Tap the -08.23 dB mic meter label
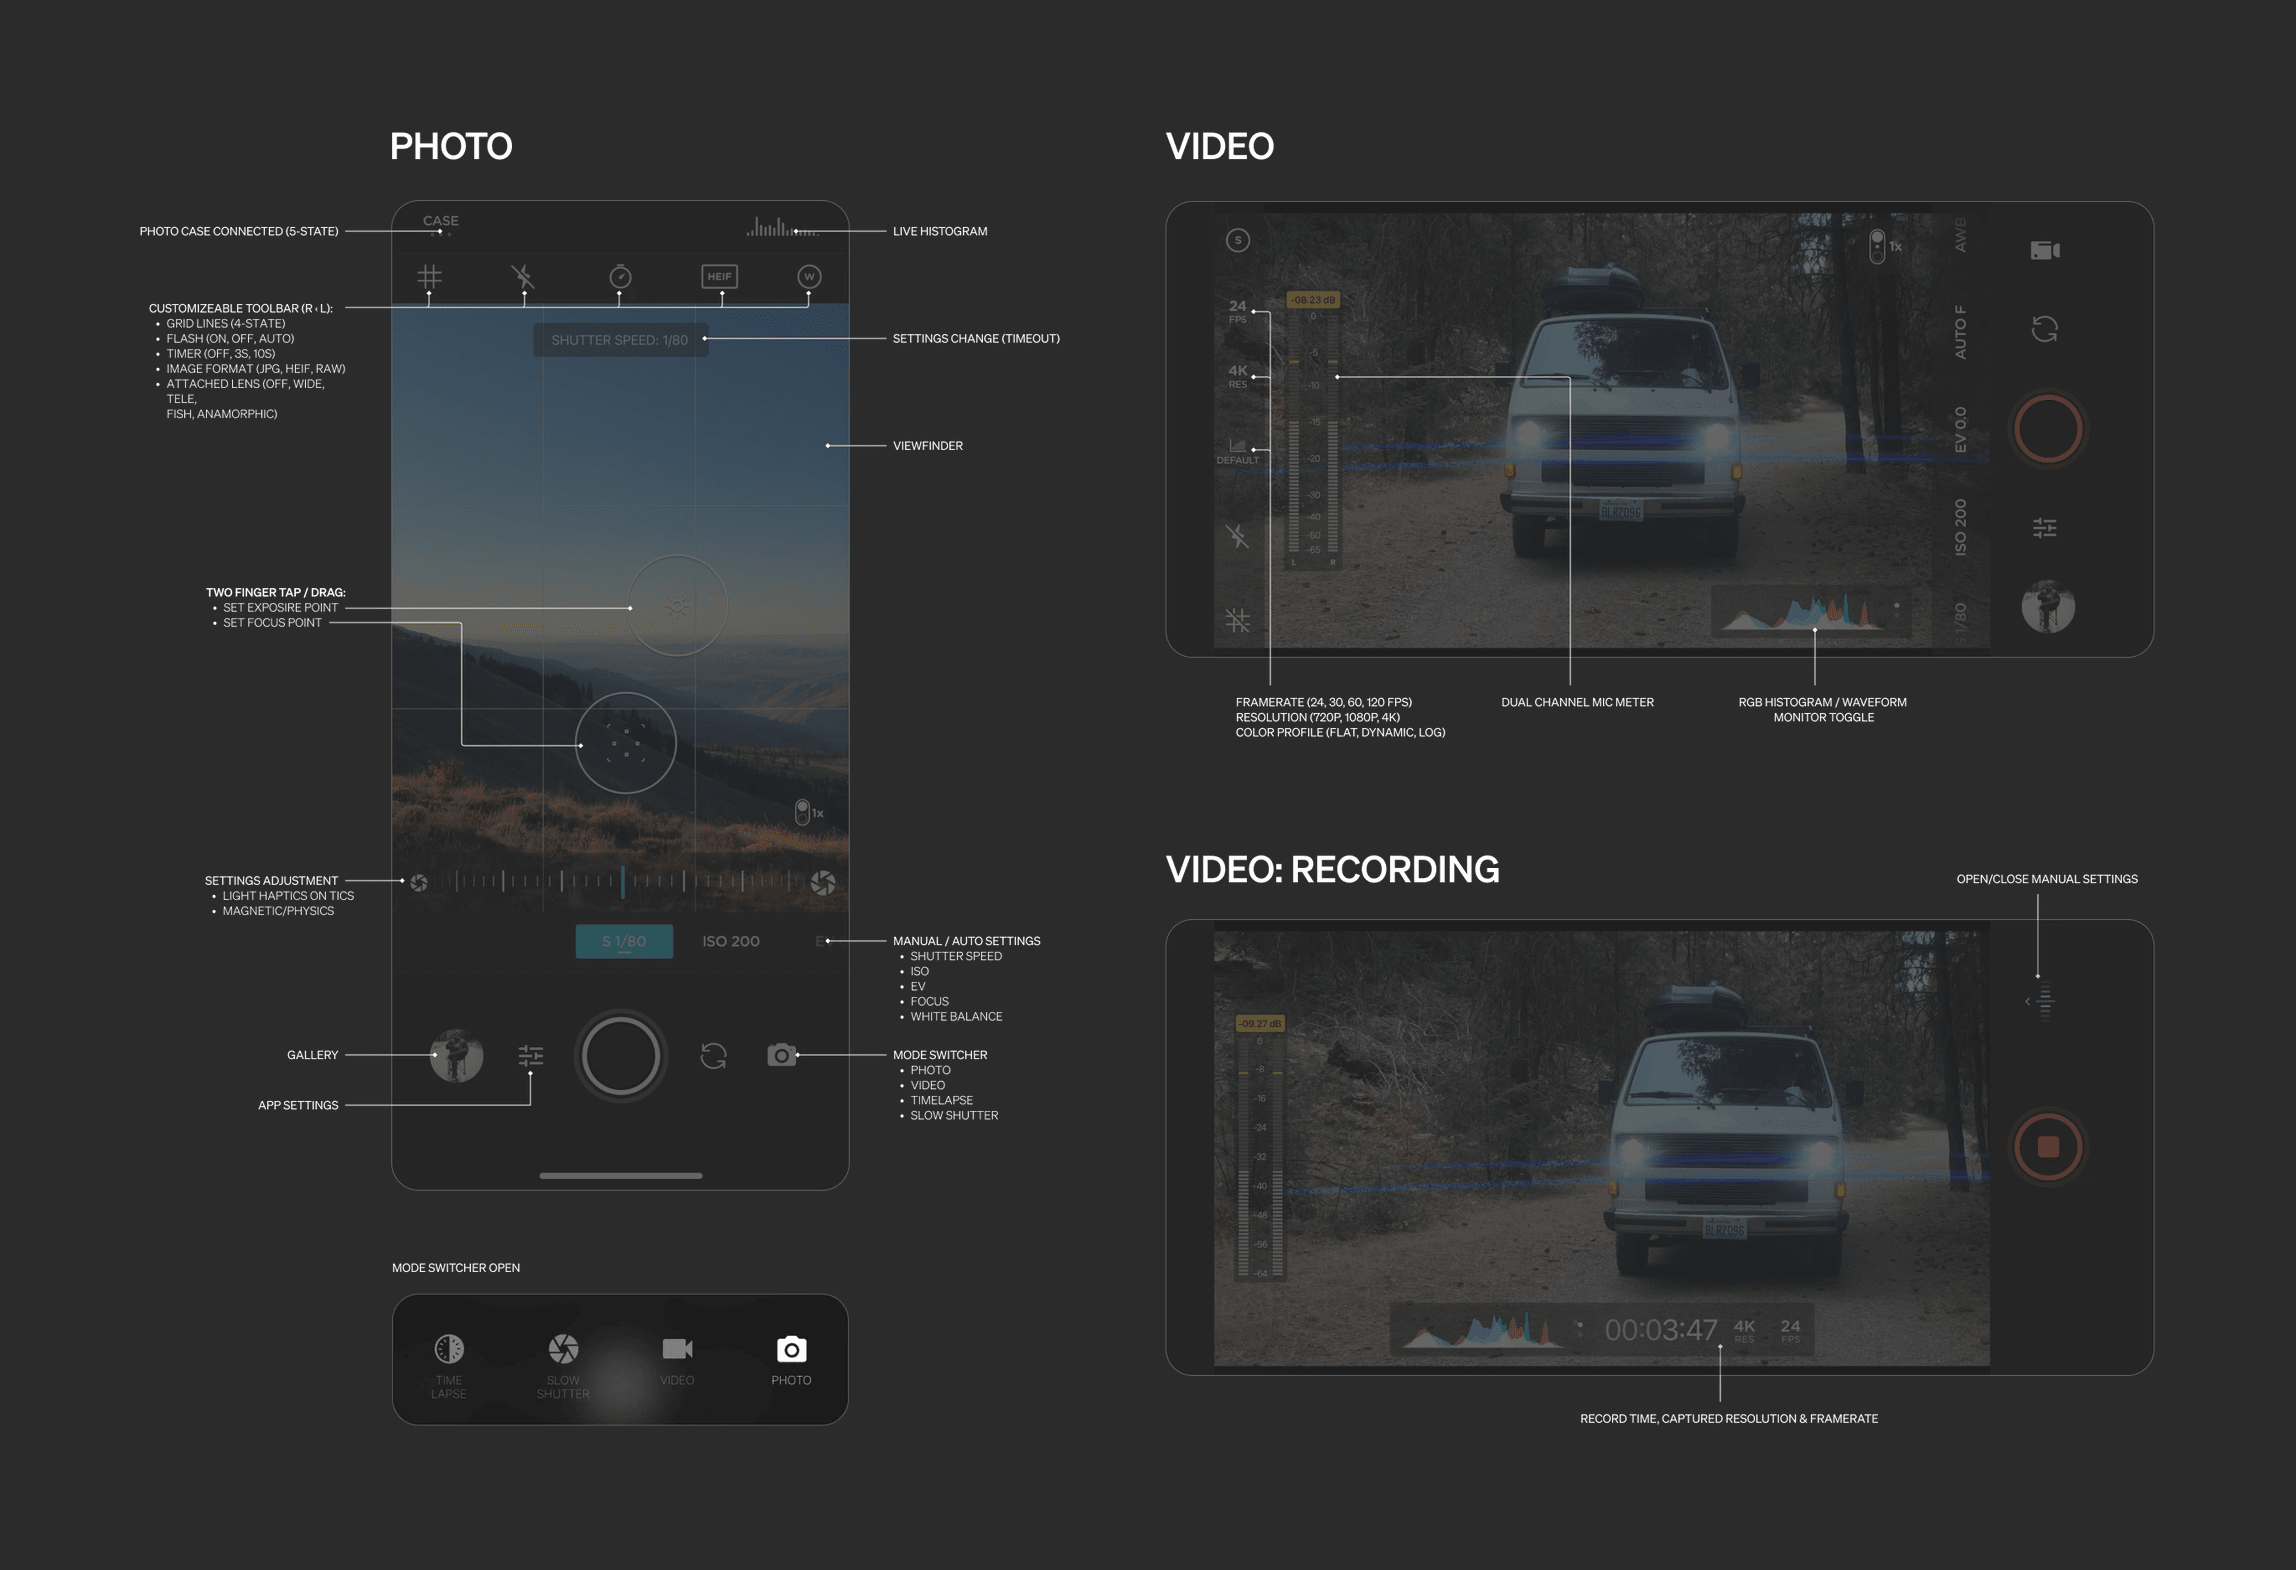 1312,300
